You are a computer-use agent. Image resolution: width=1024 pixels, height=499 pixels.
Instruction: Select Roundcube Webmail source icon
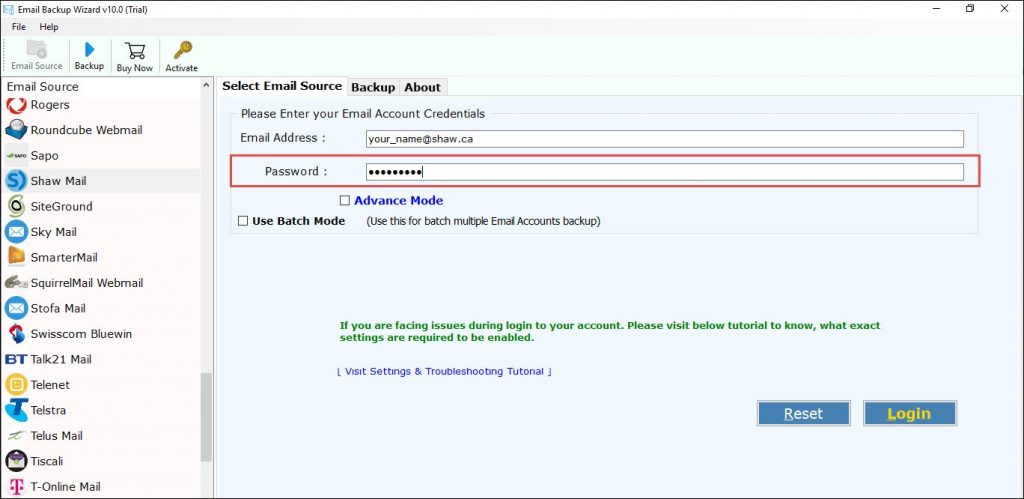tap(16, 130)
